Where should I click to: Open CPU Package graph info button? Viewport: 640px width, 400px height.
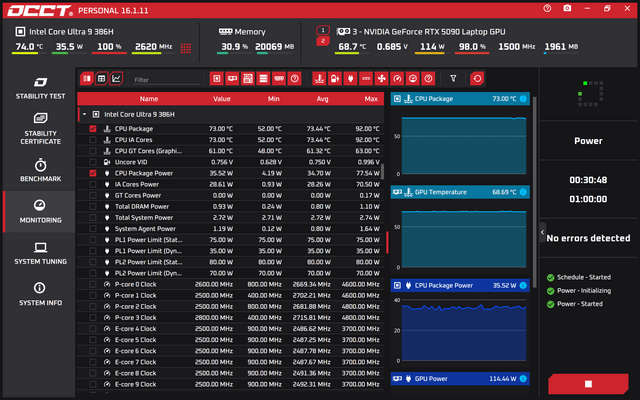pyautogui.click(x=523, y=99)
